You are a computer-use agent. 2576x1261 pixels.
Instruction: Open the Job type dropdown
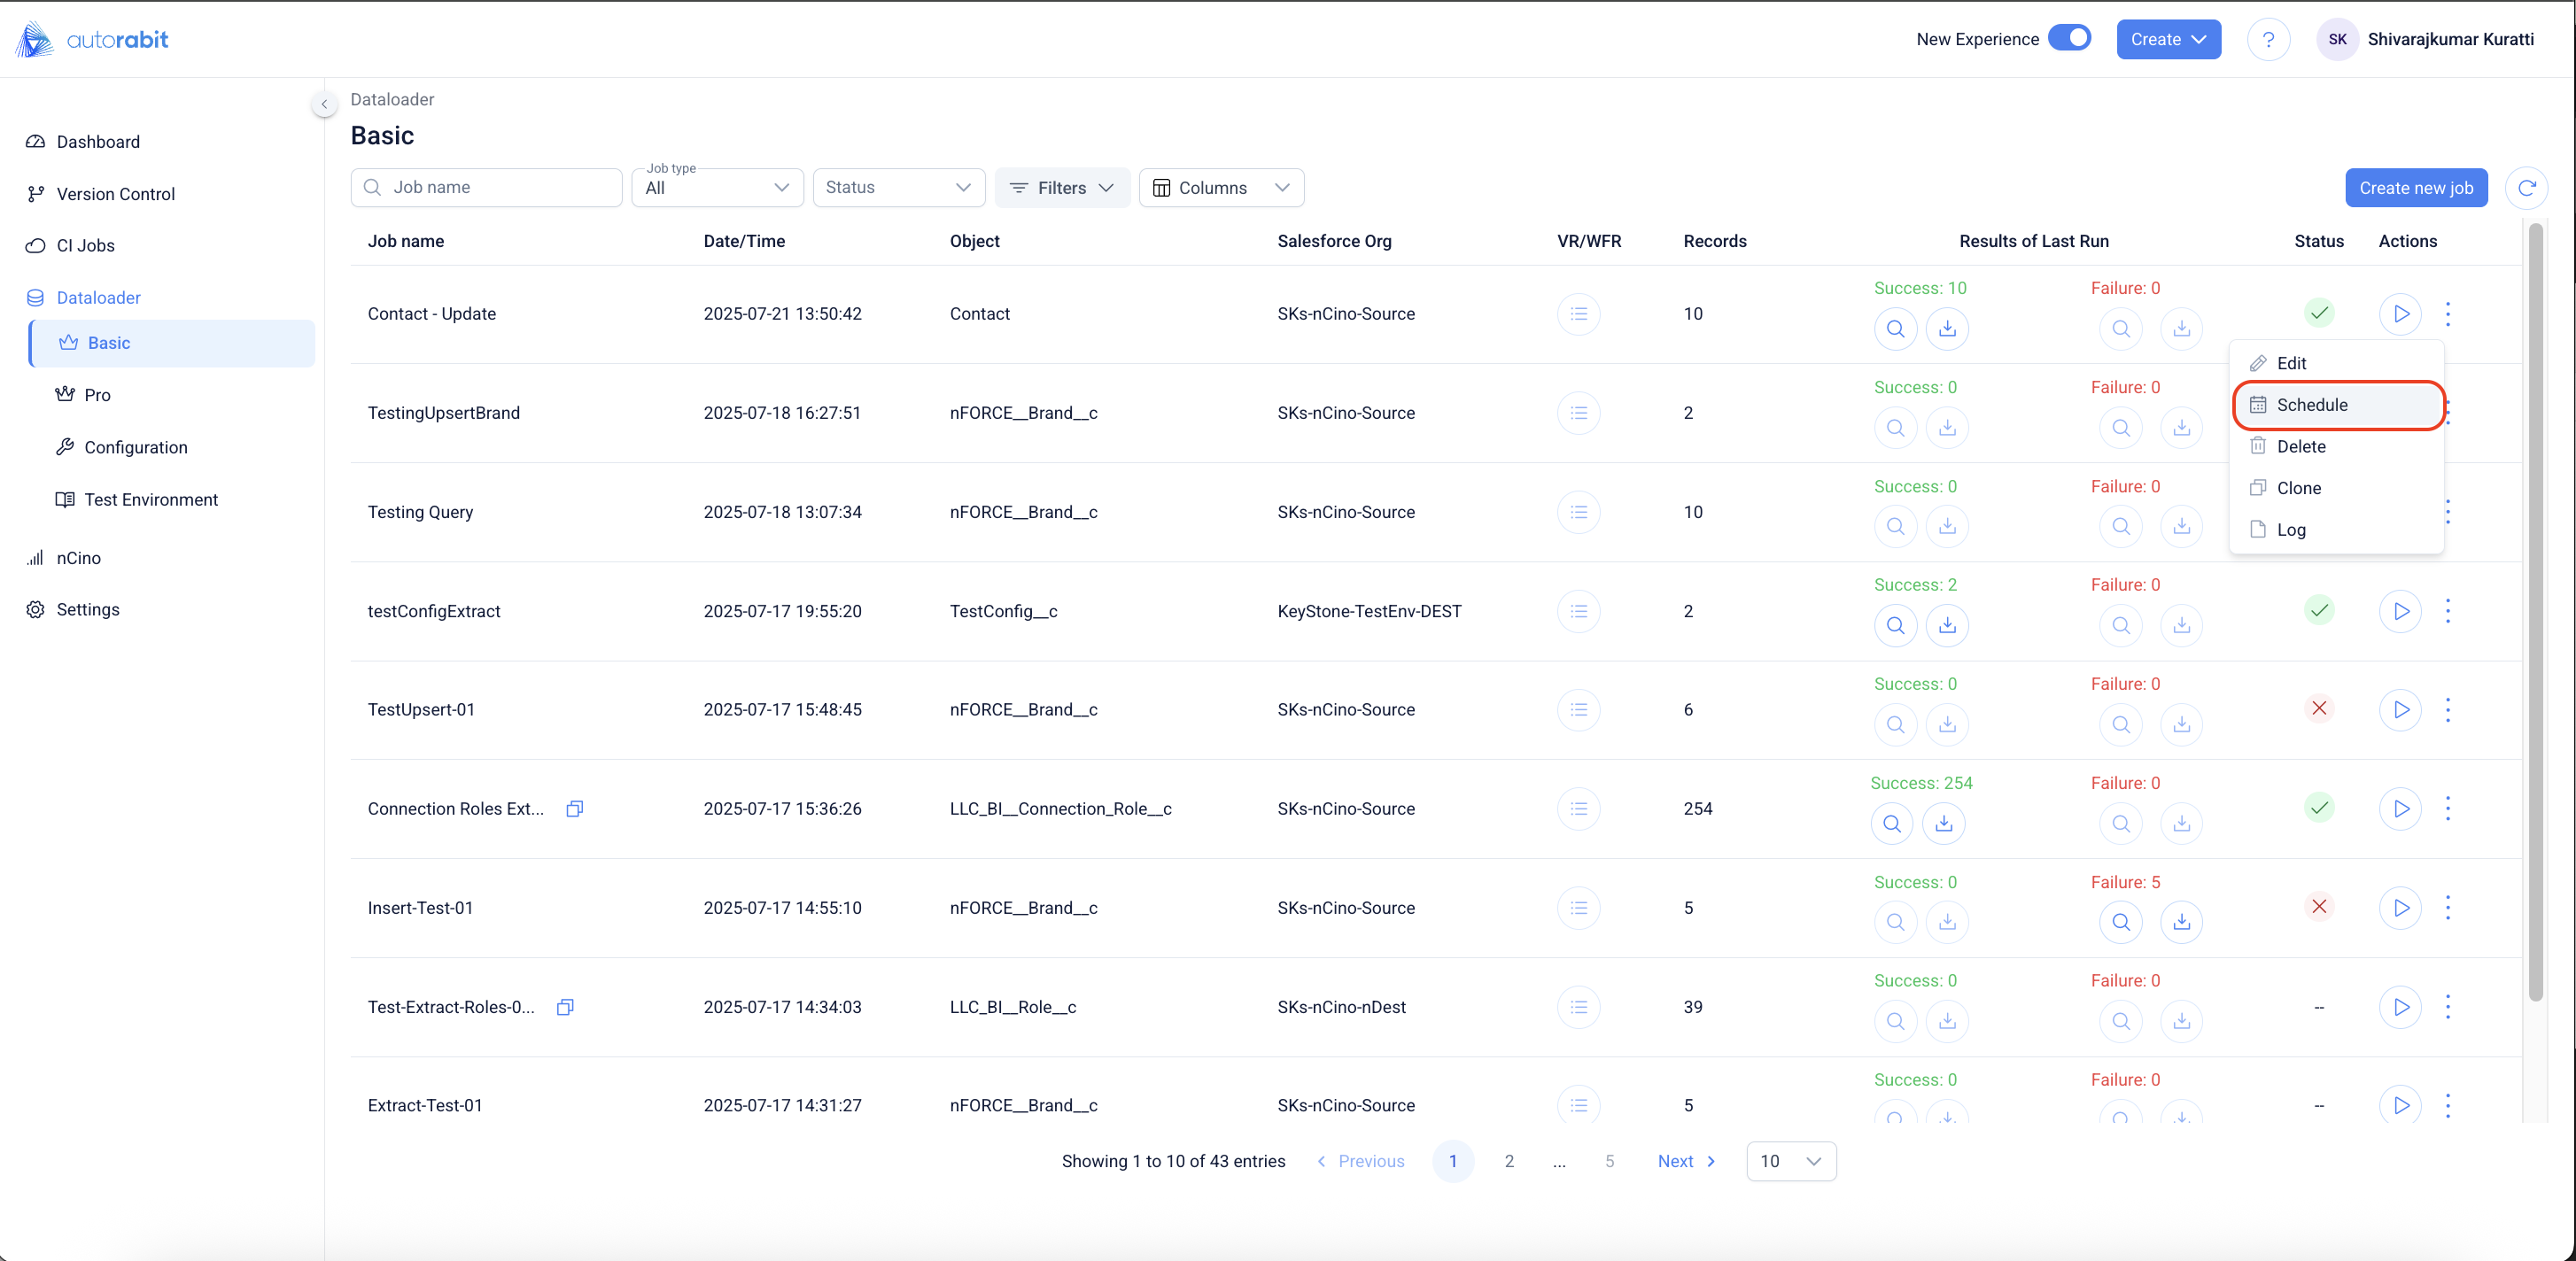(x=717, y=188)
